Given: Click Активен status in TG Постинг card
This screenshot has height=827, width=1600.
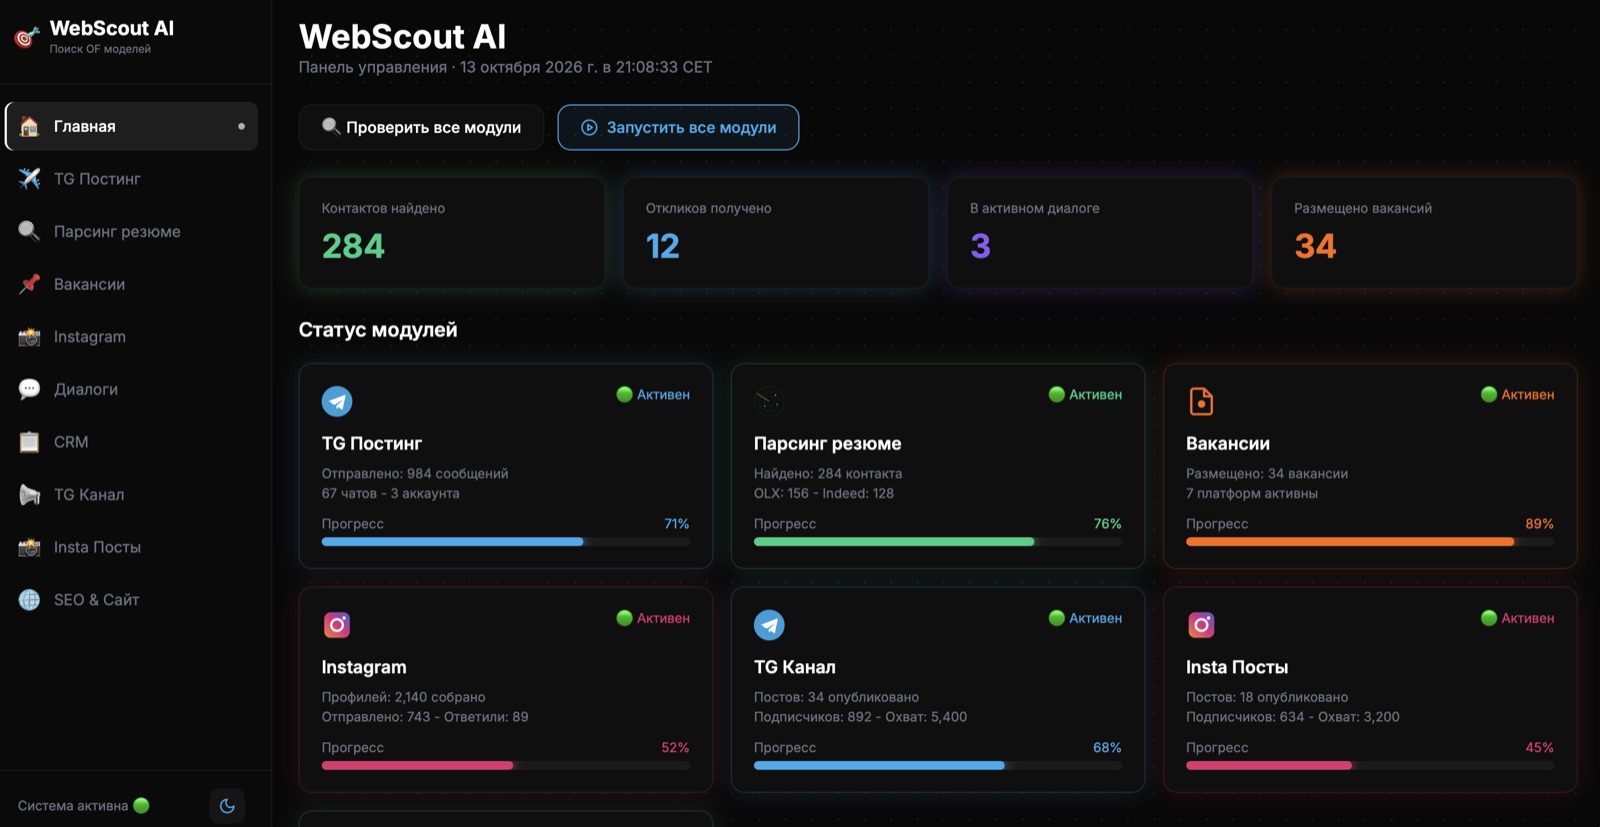Looking at the screenshot, I should click(653, 395).
